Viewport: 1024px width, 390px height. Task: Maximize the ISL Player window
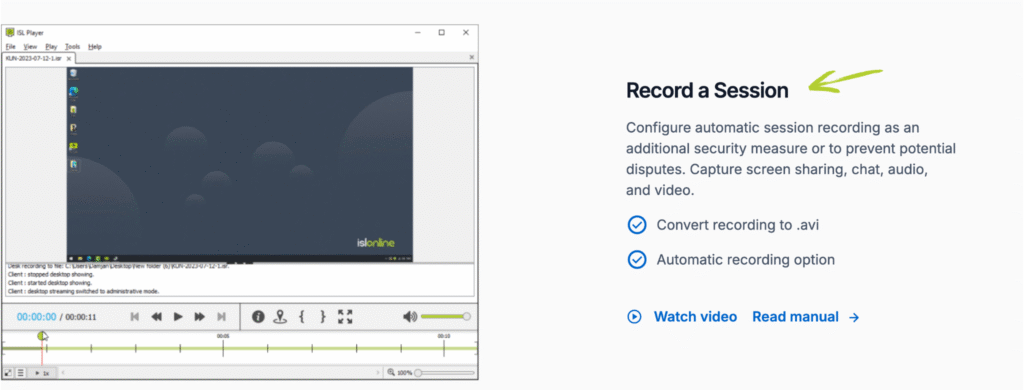point(442,33)
